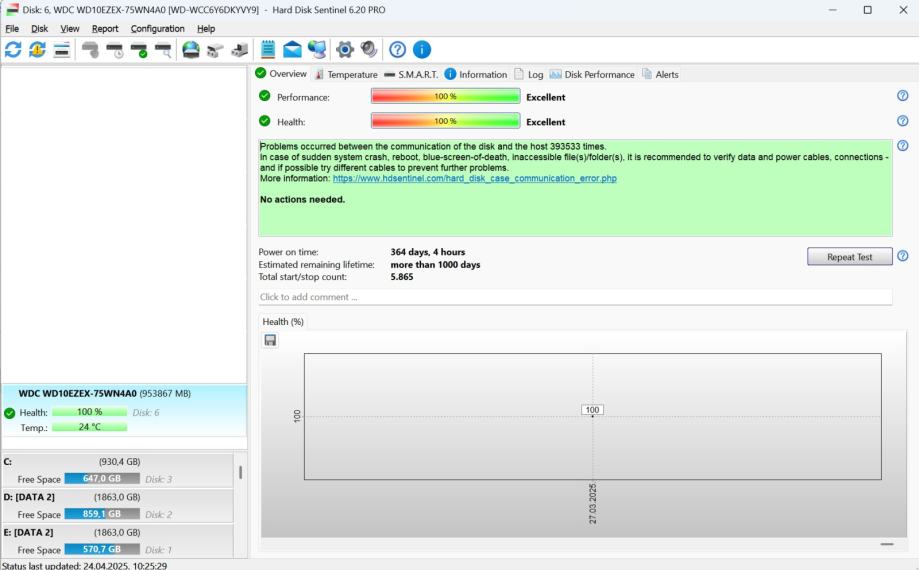Click the toolbar help question mark icon

pos(398,50)
